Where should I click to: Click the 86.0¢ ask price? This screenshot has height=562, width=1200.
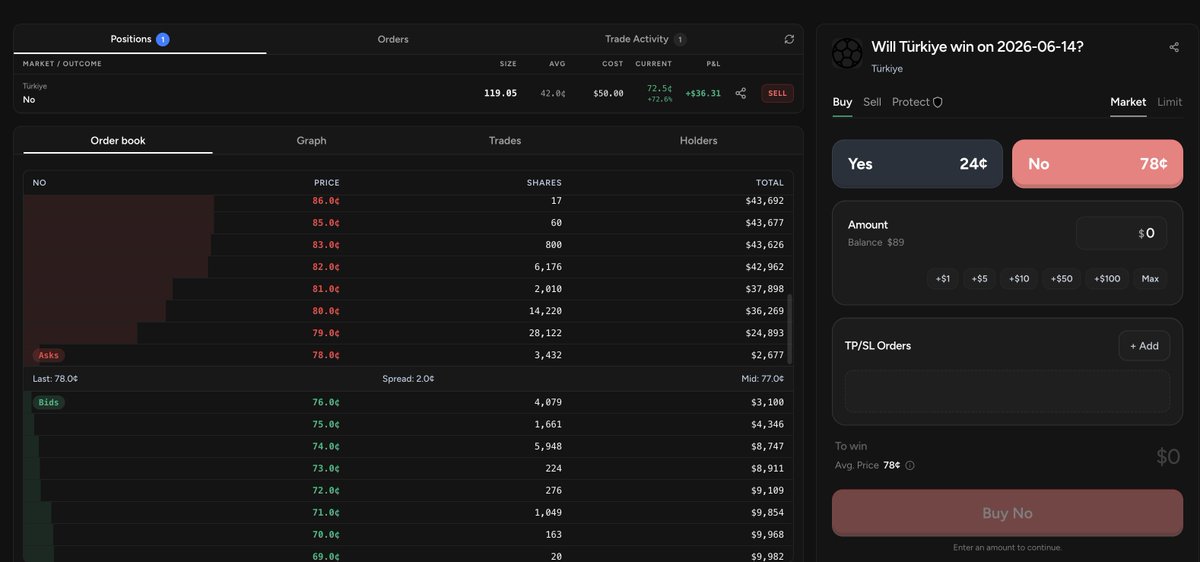pyautogui.click(x=326, y=201)
